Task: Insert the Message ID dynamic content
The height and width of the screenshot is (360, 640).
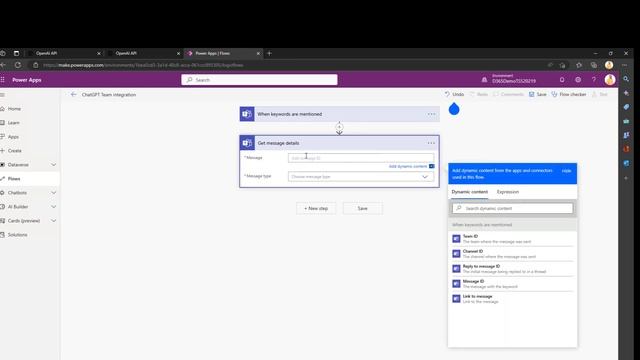Action: point(512,284)
